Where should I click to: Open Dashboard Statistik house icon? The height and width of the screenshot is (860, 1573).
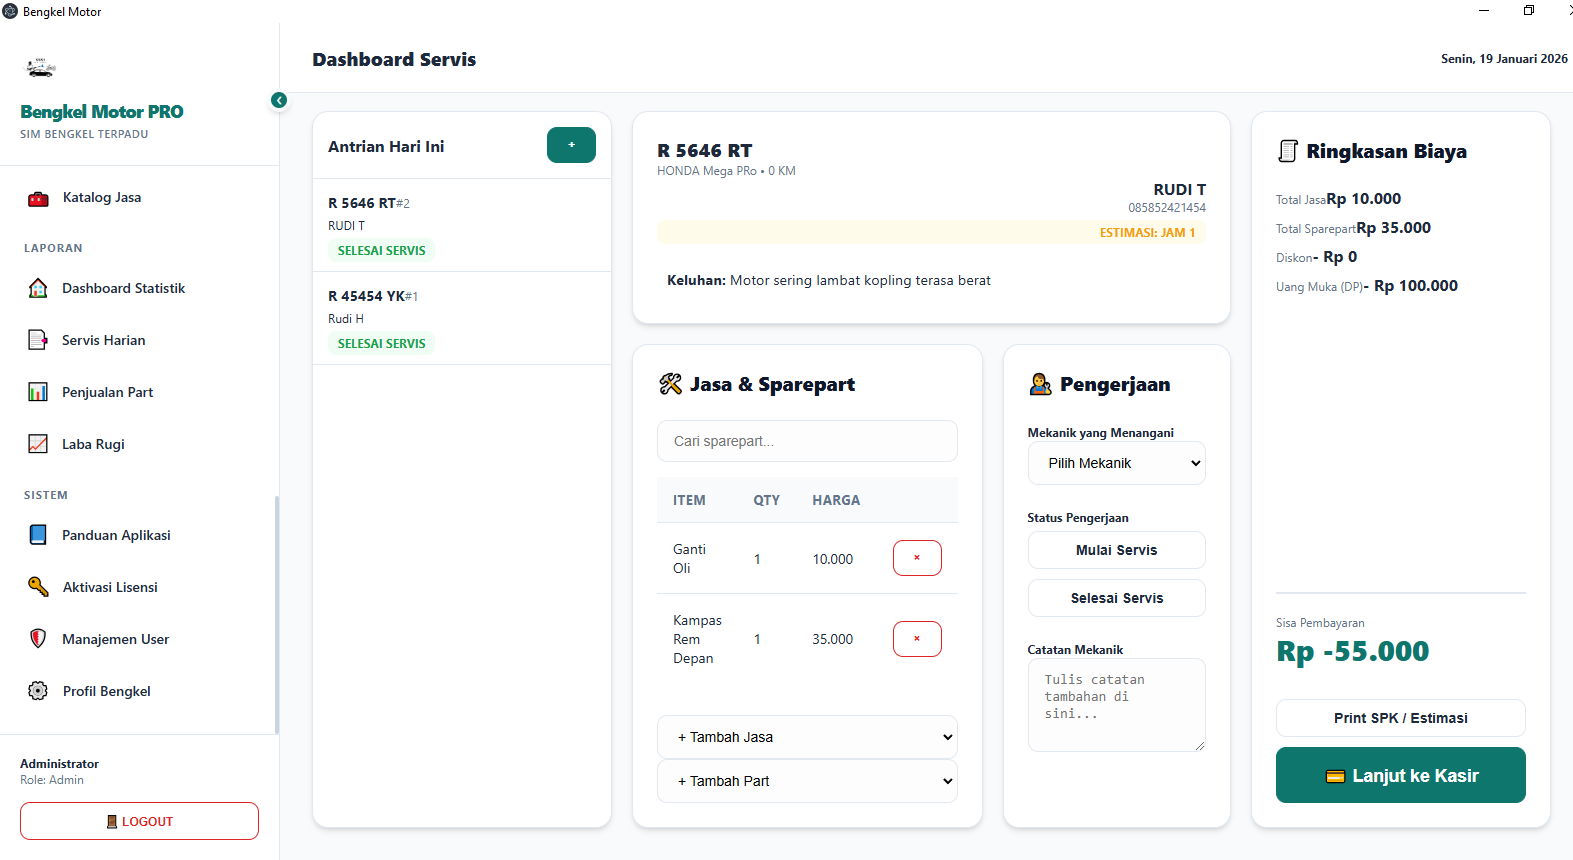[38, 288]
